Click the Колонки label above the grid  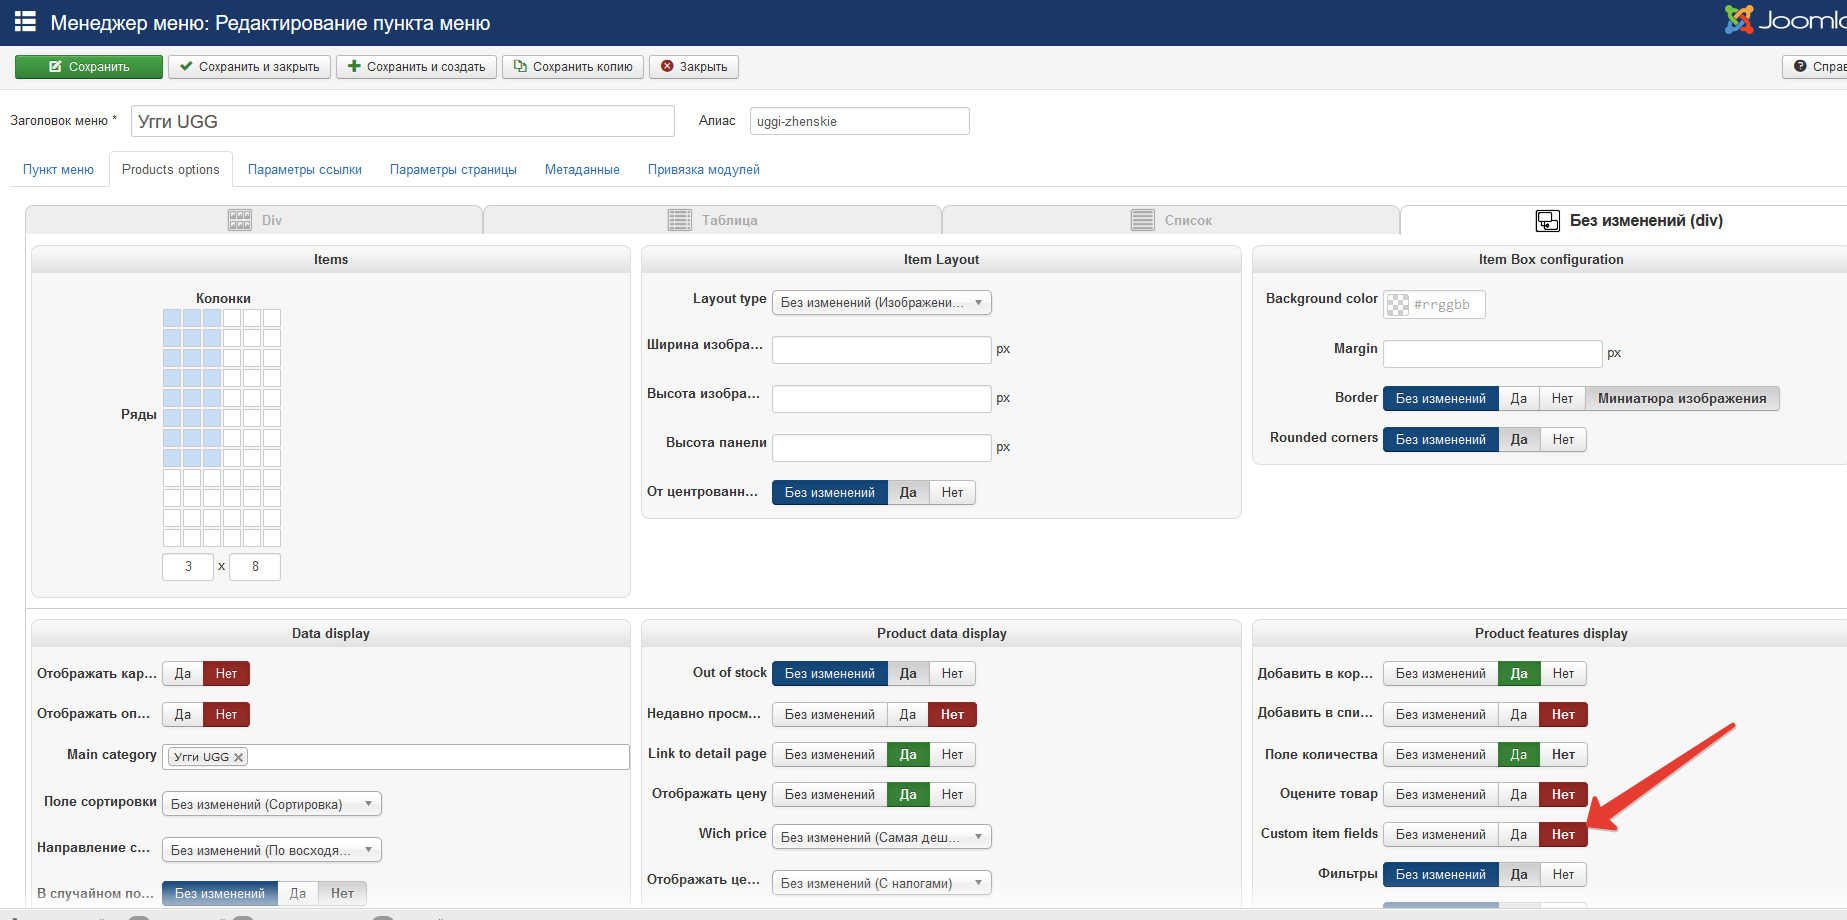click(x=223, y=299)
